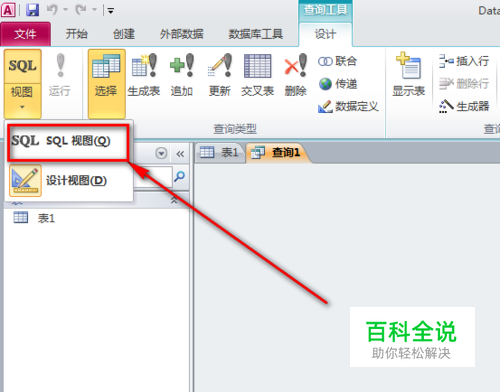Image resolution: width=500 pixels, height=392 pixels.
Task: Choose the 删除 delete query
Action: (x=295, y=76)
